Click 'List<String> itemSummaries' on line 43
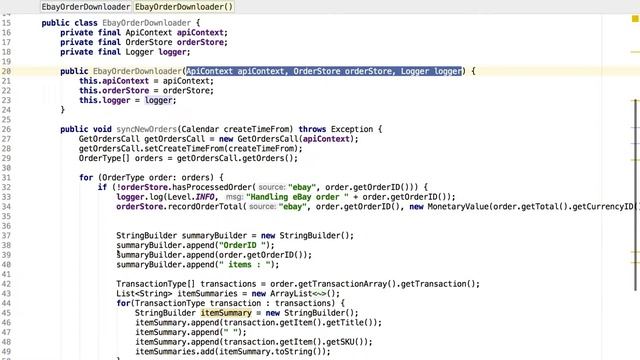This screenshot has width=640, height=360. pyautogui.click(x=177, y=294)
